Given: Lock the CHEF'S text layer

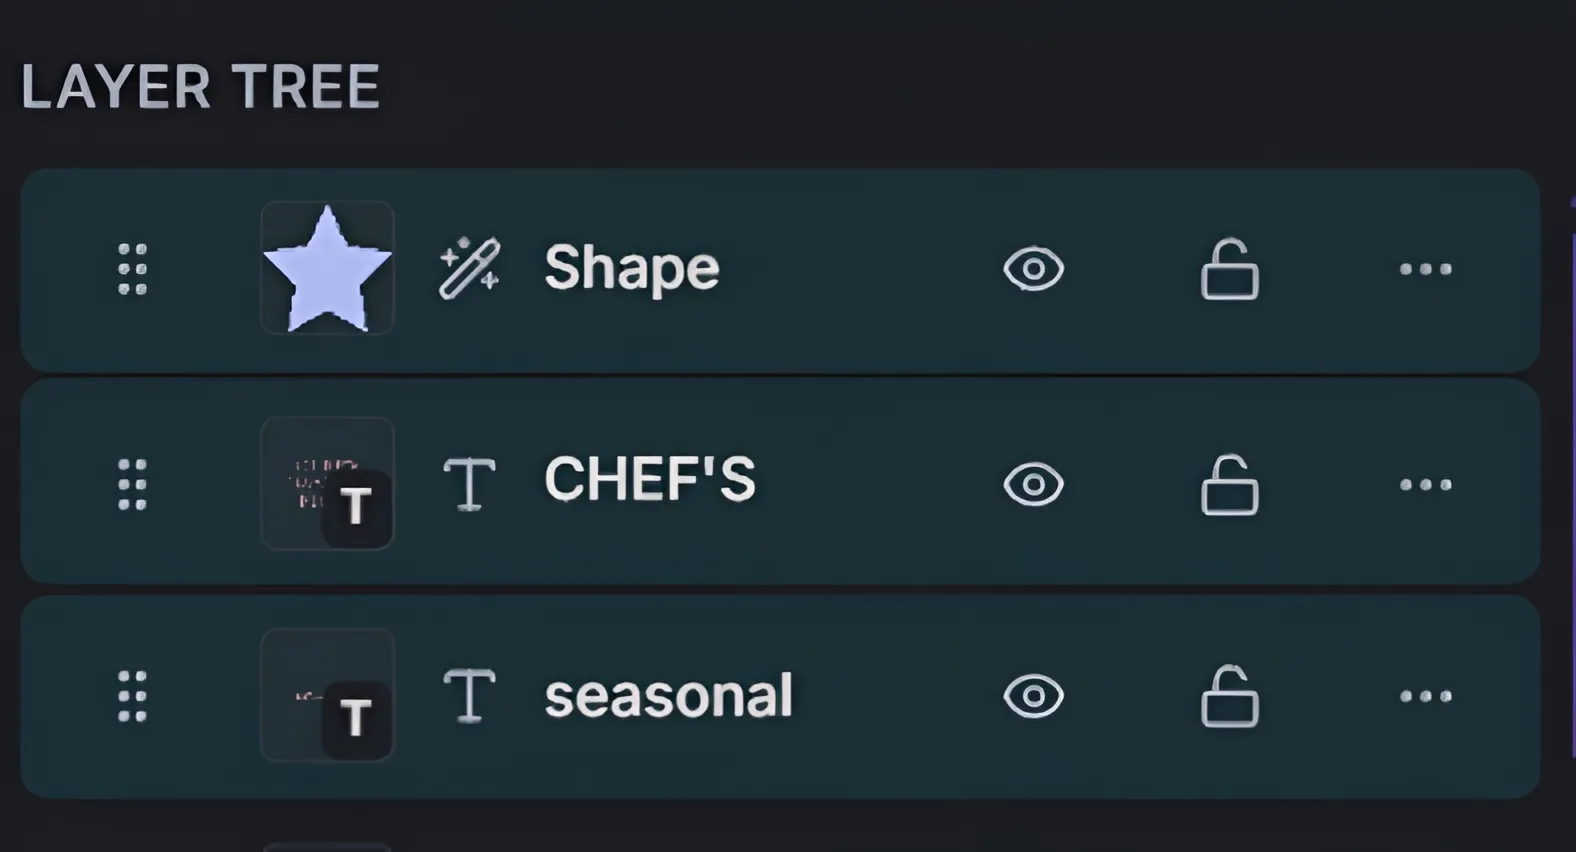Looking at the screenshot, I should (1229, 486).
